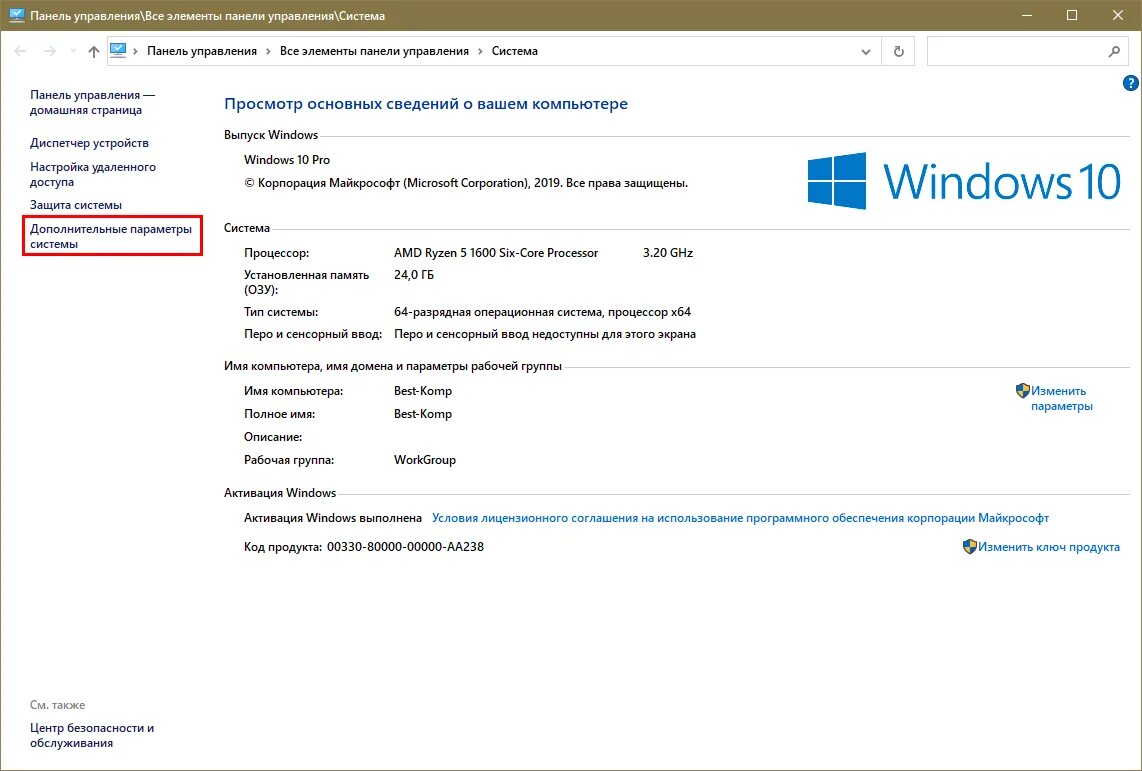The image size is (1142, 771).
Task: Click 'AMD Ryzen 5 1600 Six-Core Processor' text
Action: click(x=496, y=253)
